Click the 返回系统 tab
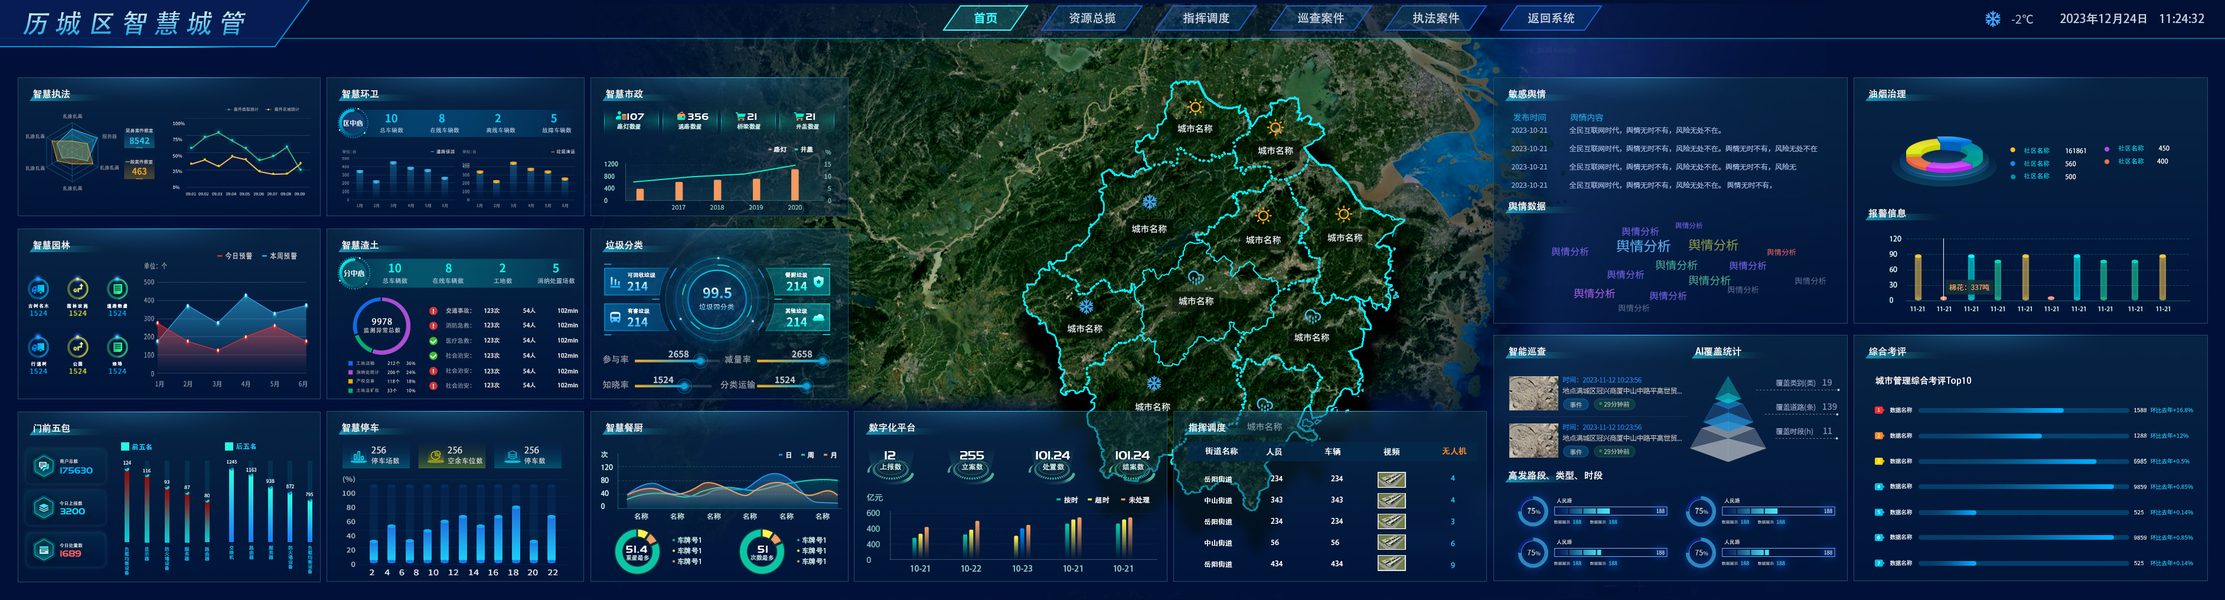Screen dimensions: 2225x600 [x=1551, y=18]
